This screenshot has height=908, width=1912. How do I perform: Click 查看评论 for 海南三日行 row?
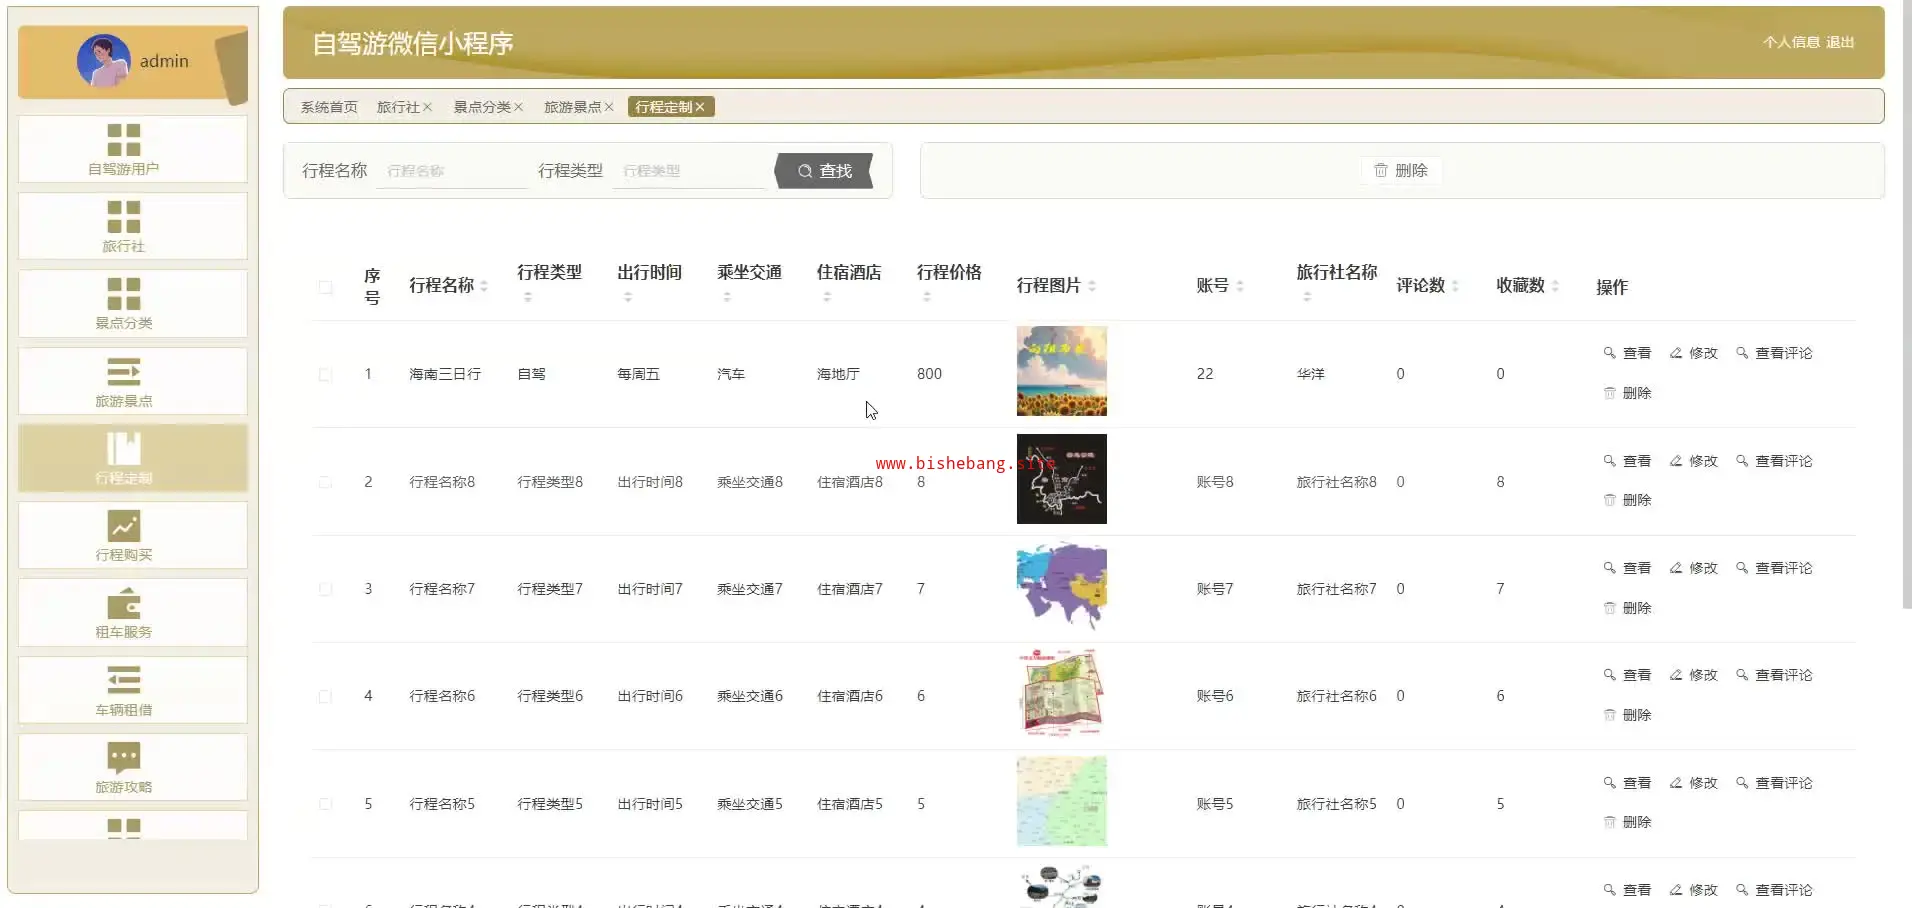coord(1775,353)
